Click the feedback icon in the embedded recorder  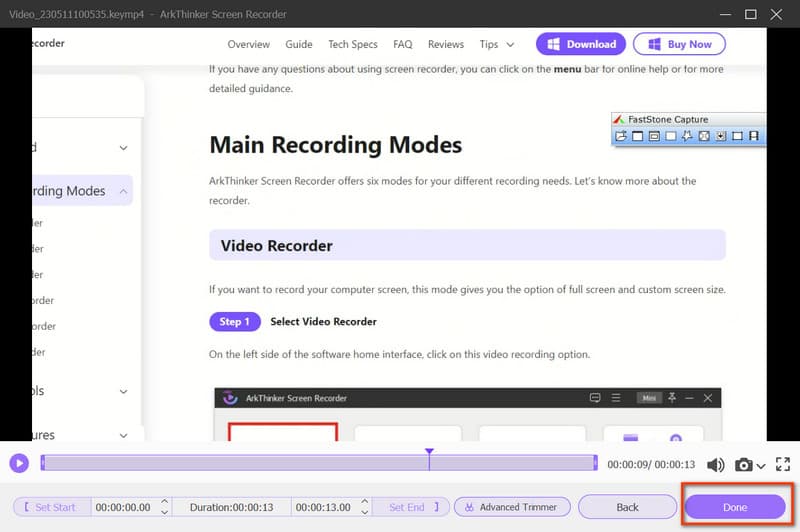tap(595, 398)
